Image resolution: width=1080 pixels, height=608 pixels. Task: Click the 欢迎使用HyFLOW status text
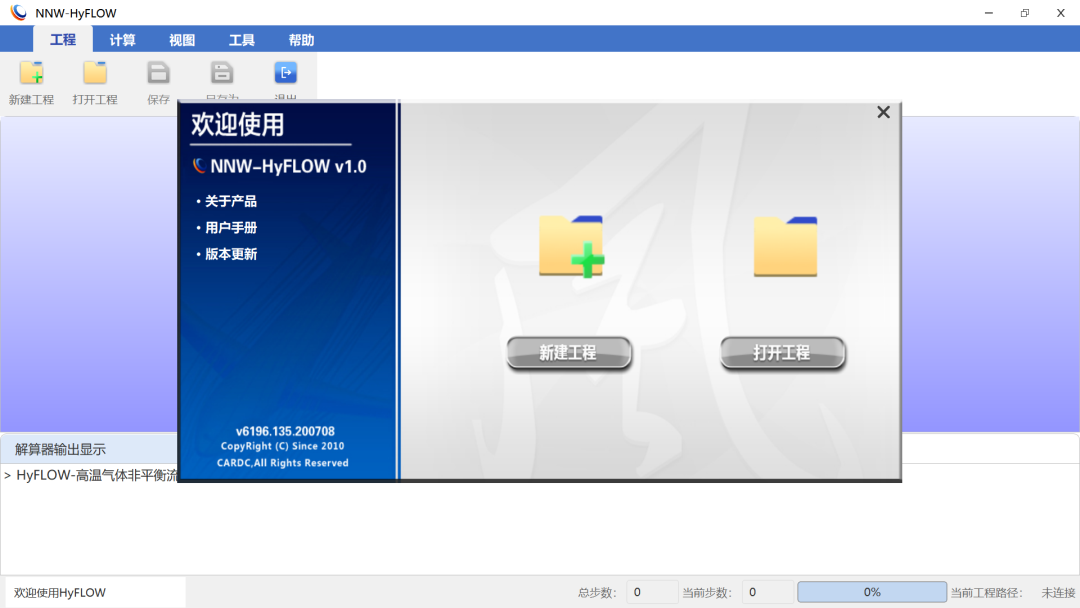coord(60,593)
